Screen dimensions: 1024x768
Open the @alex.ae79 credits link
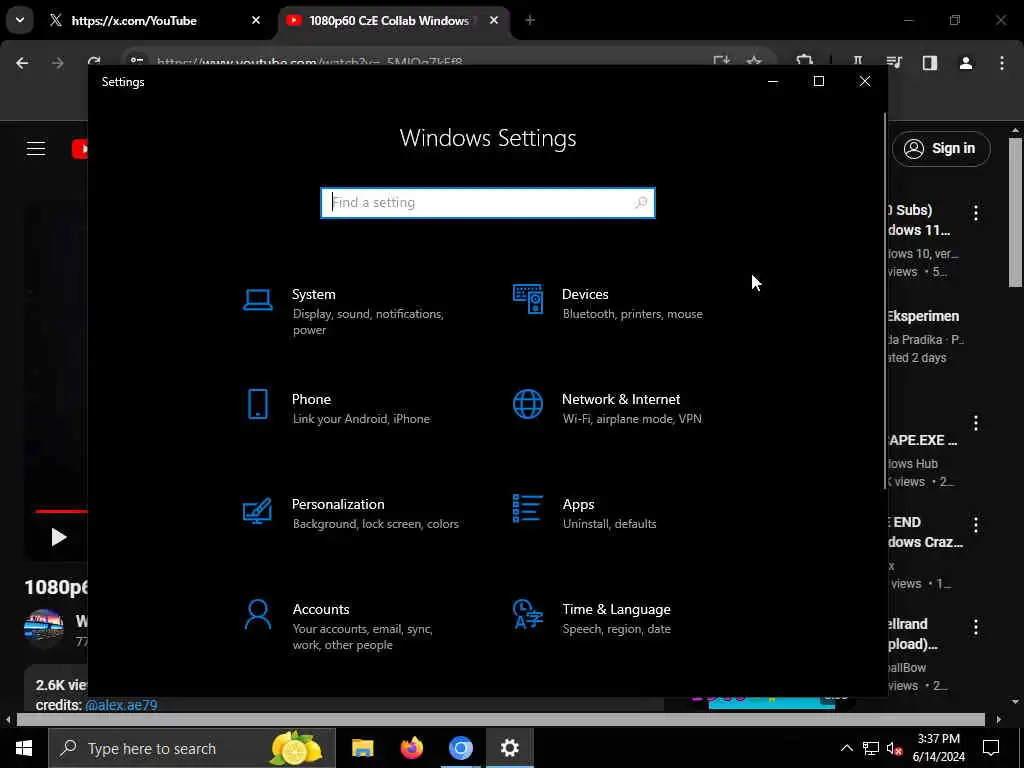[121, 705]
